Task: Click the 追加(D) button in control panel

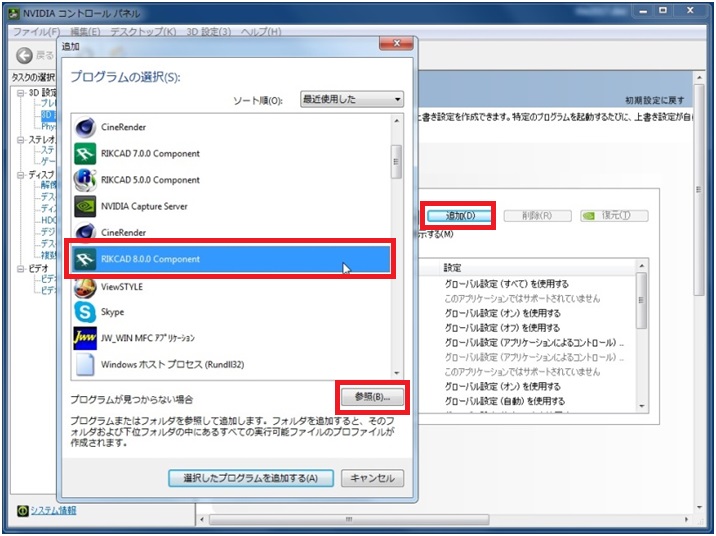Action: (x=460, y=215)
